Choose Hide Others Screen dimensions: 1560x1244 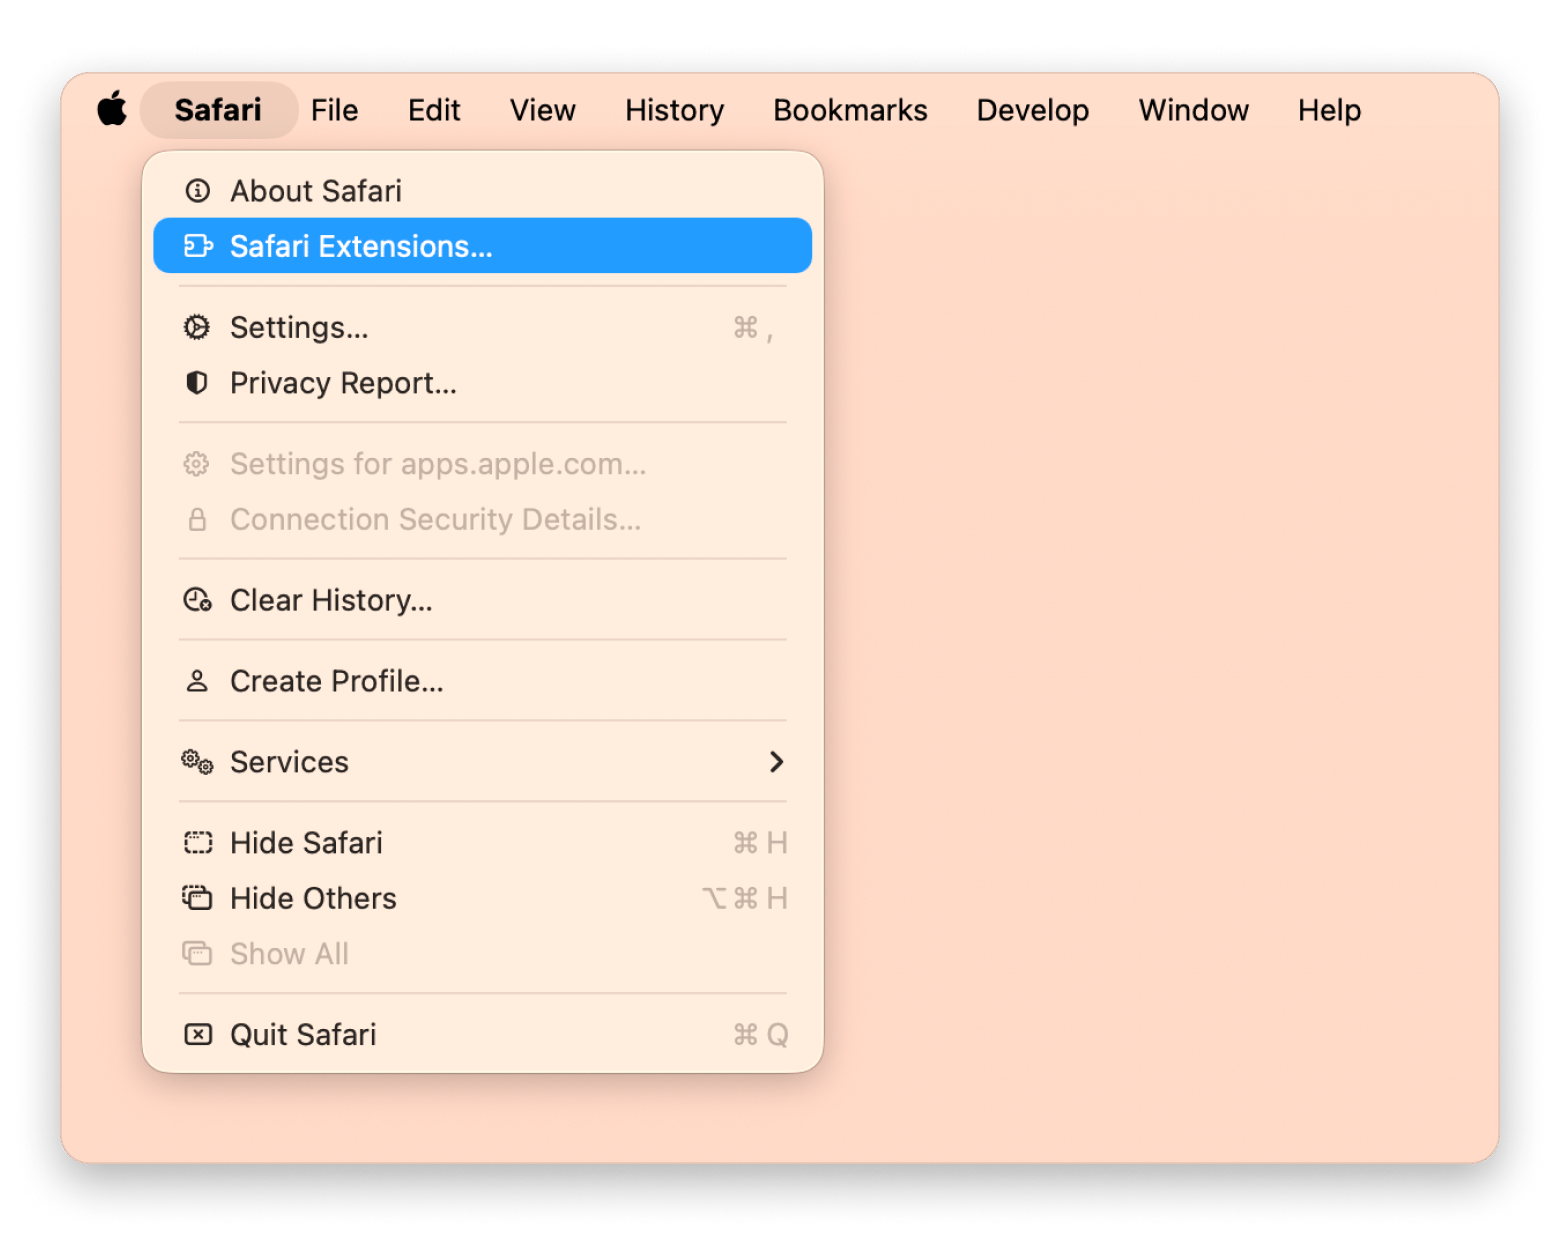(x=482, y=898)
